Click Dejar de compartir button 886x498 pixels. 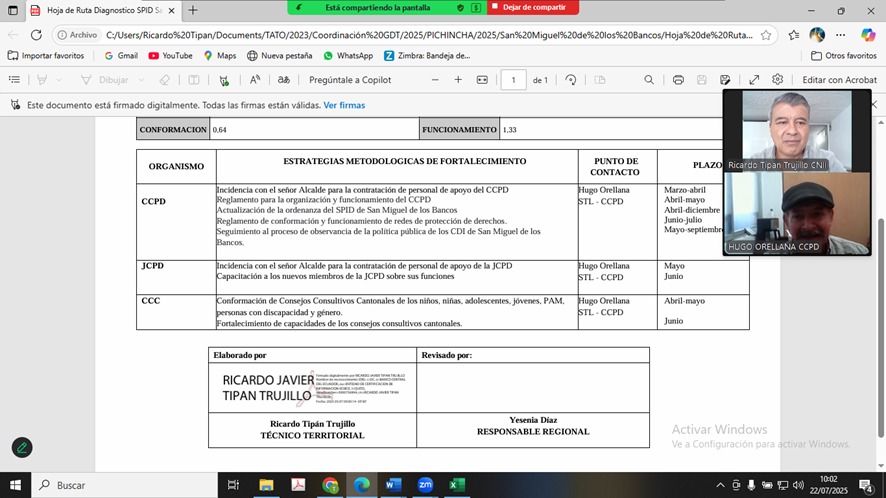coord(533,7)
